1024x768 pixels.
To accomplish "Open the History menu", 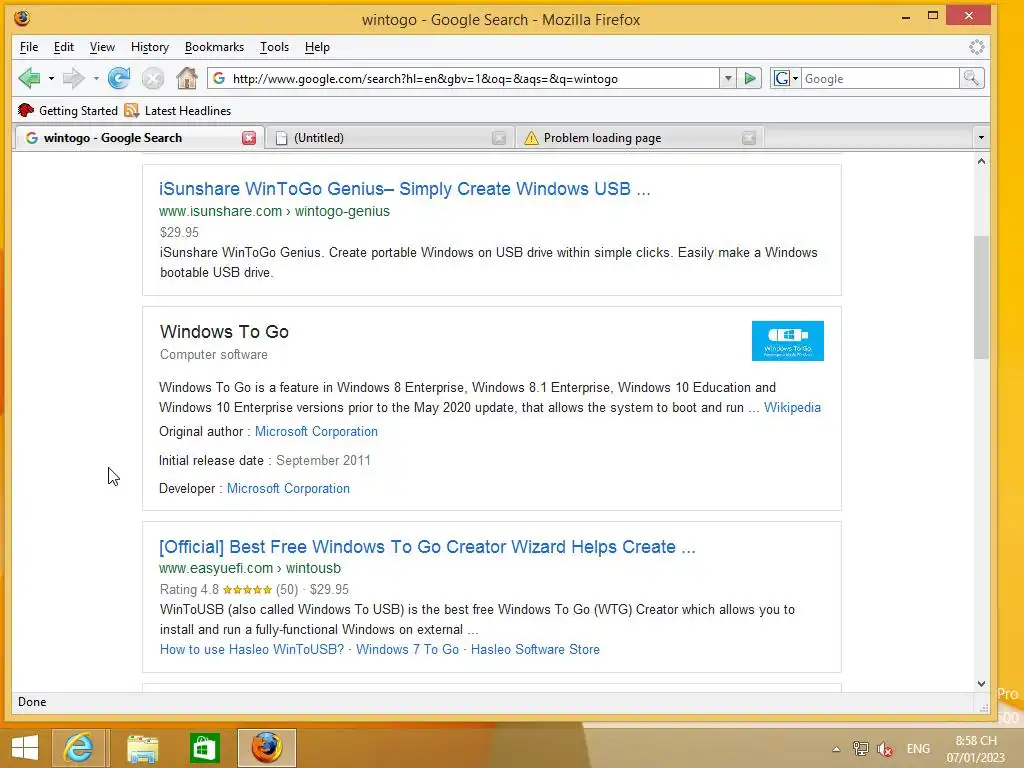I will point(150,47).
